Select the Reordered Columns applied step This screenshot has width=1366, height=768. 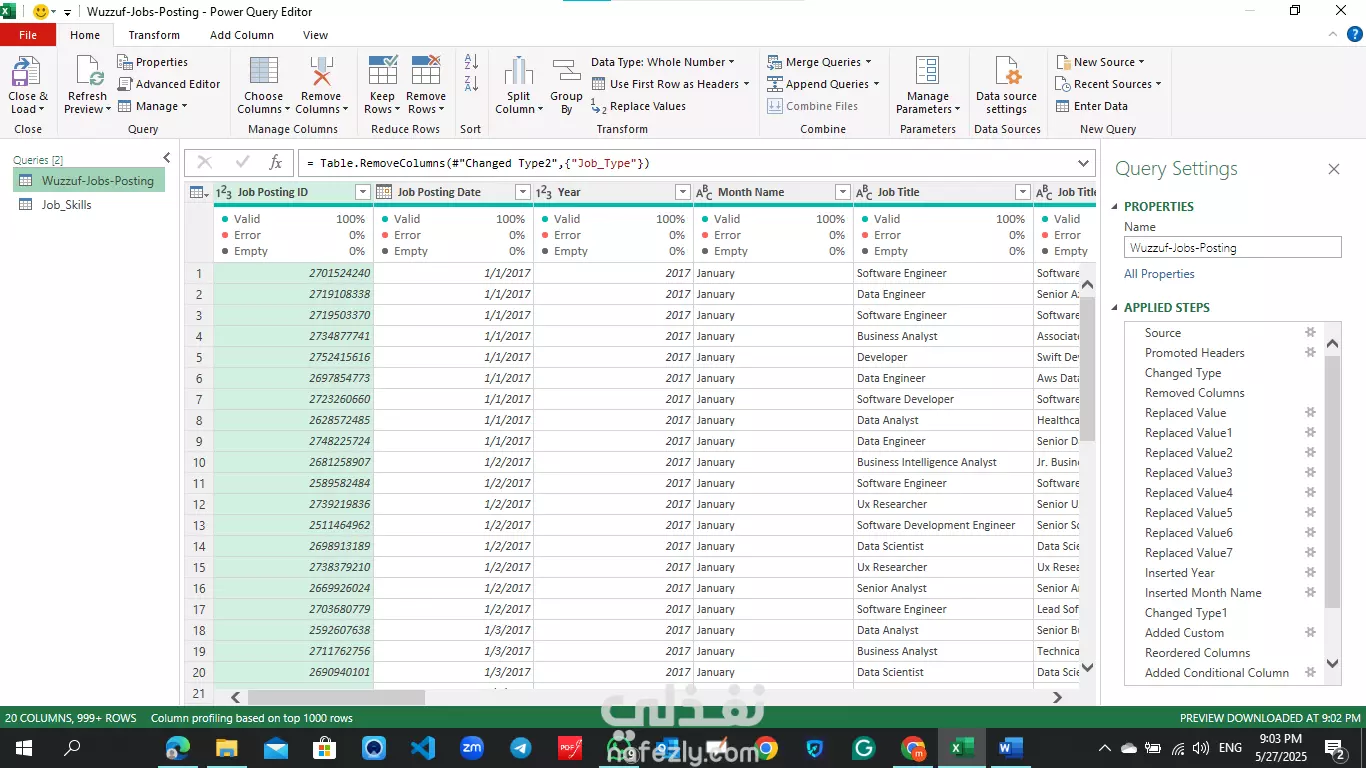pyautogui.click(x=1197, y=653)
